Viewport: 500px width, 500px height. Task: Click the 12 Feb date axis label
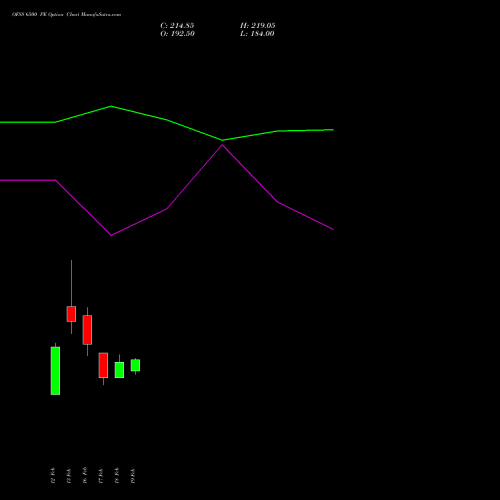[53, 475]
